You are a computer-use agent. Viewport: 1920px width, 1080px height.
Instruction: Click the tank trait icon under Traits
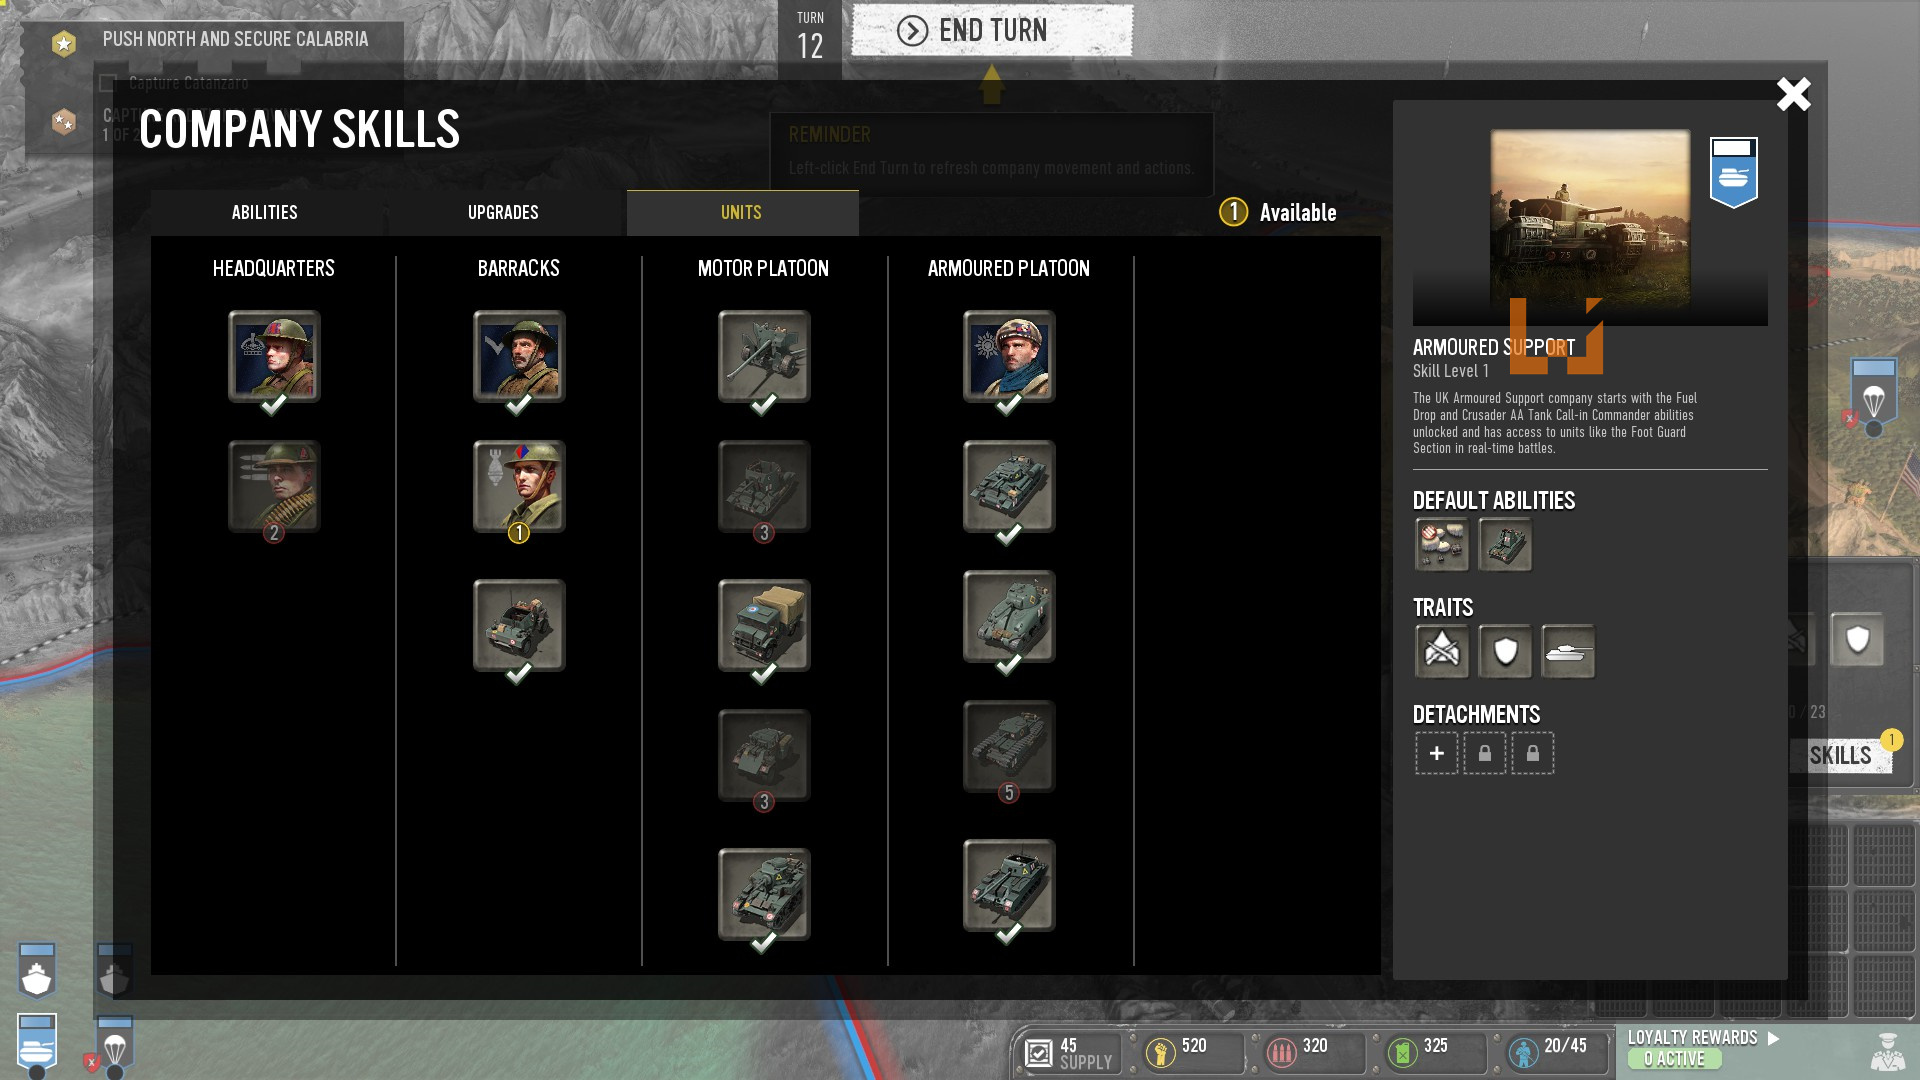pos(1568,652)
